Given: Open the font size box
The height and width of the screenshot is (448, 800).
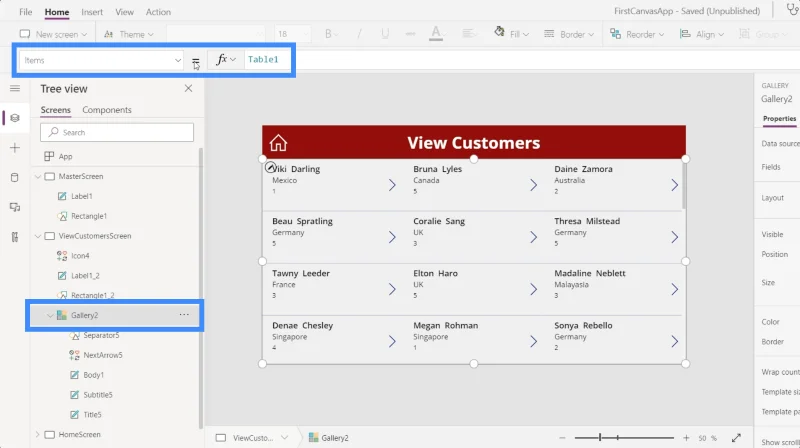Looking at the screenshot, I should click(292, 34).
